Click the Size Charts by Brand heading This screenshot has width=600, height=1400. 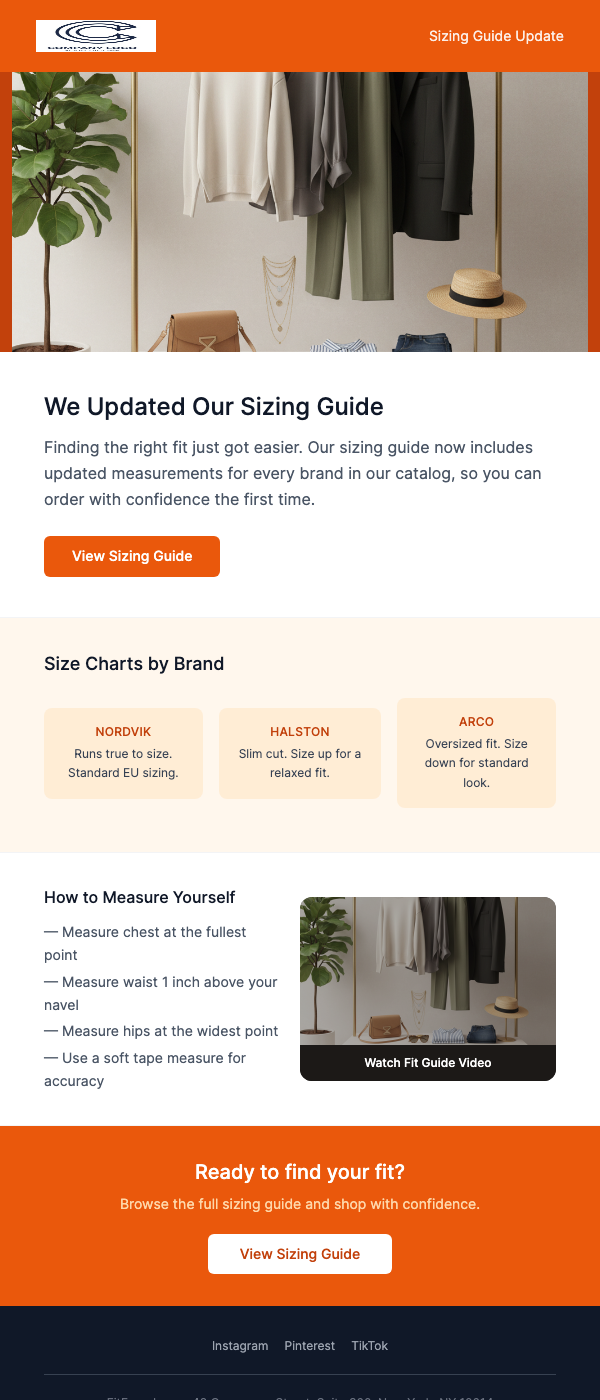(x=134, y=663)
